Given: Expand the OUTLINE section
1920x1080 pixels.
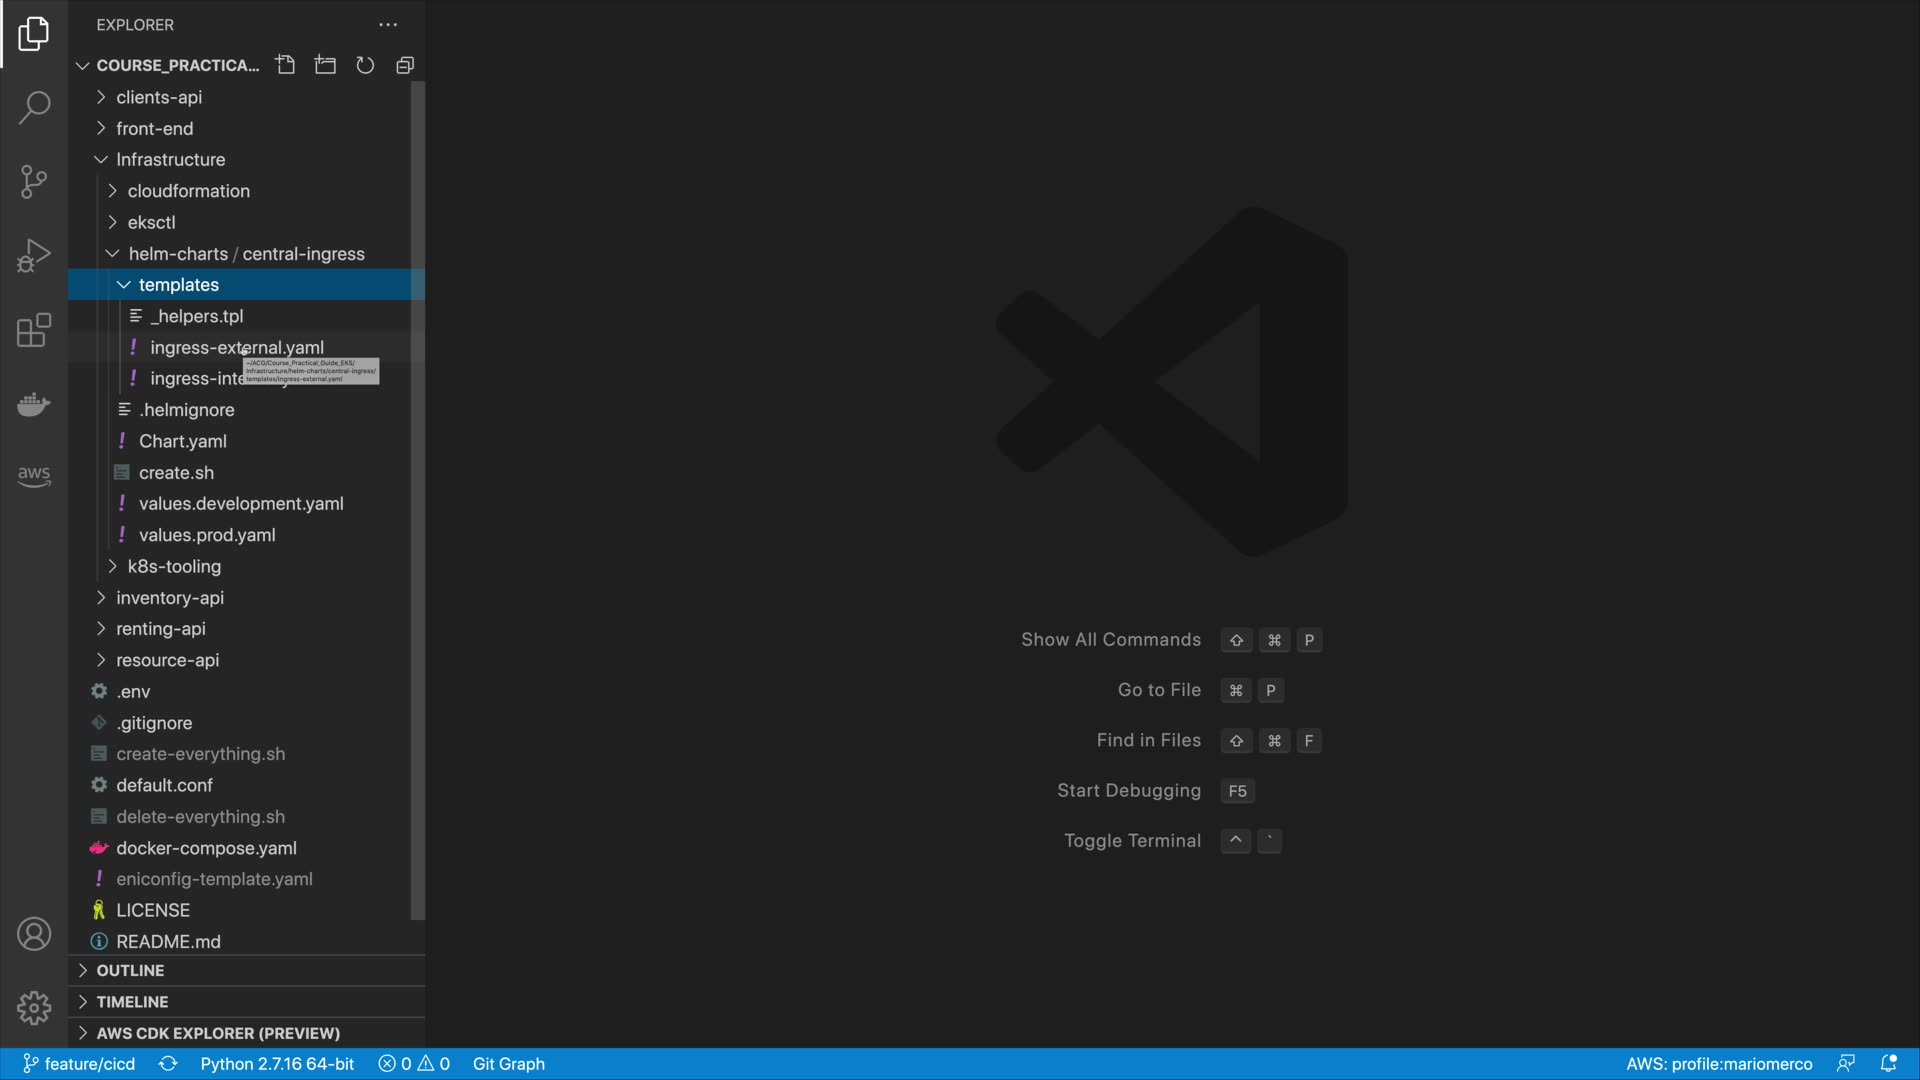Looking at the screenshot, I should tap(130, 971).
